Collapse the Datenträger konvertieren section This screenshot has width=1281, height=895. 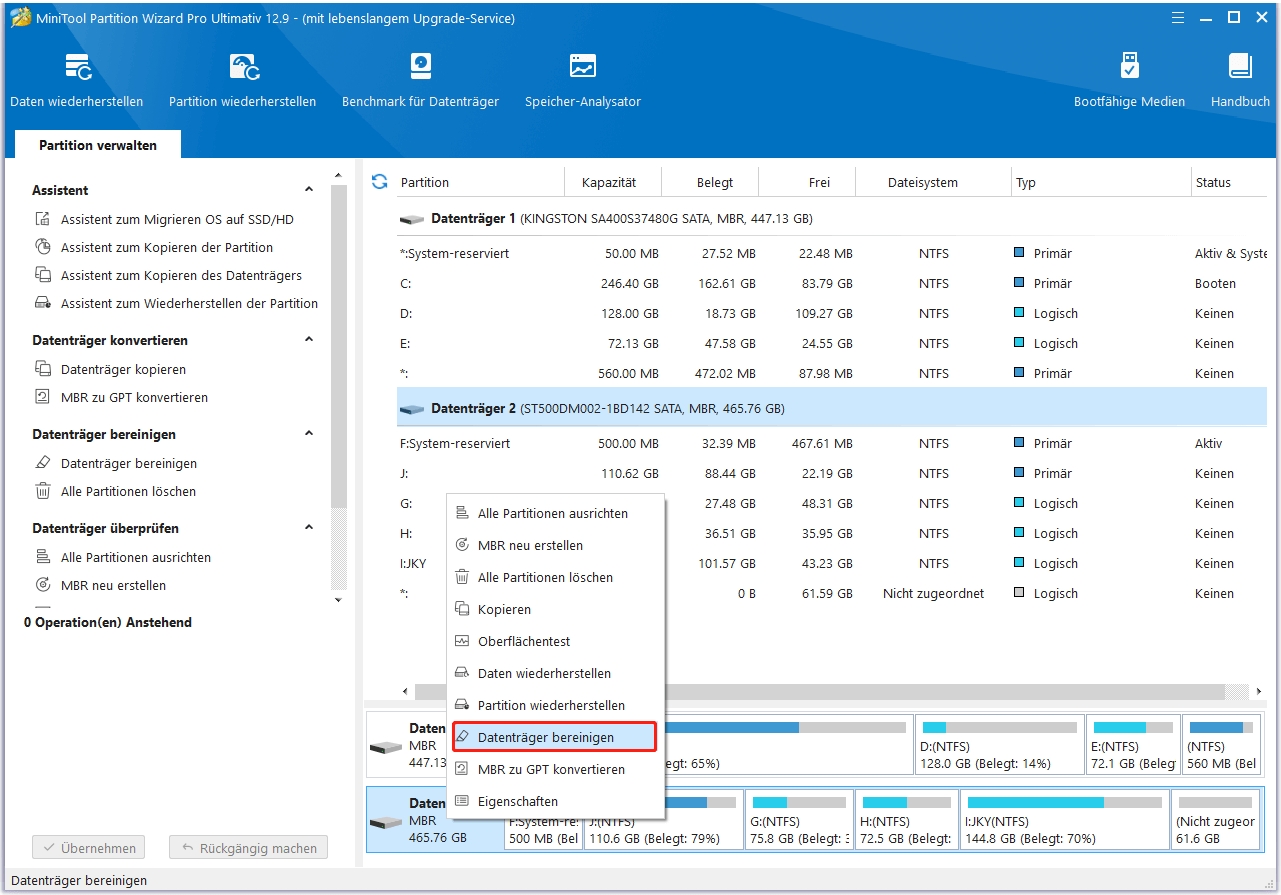click(309, 340)
